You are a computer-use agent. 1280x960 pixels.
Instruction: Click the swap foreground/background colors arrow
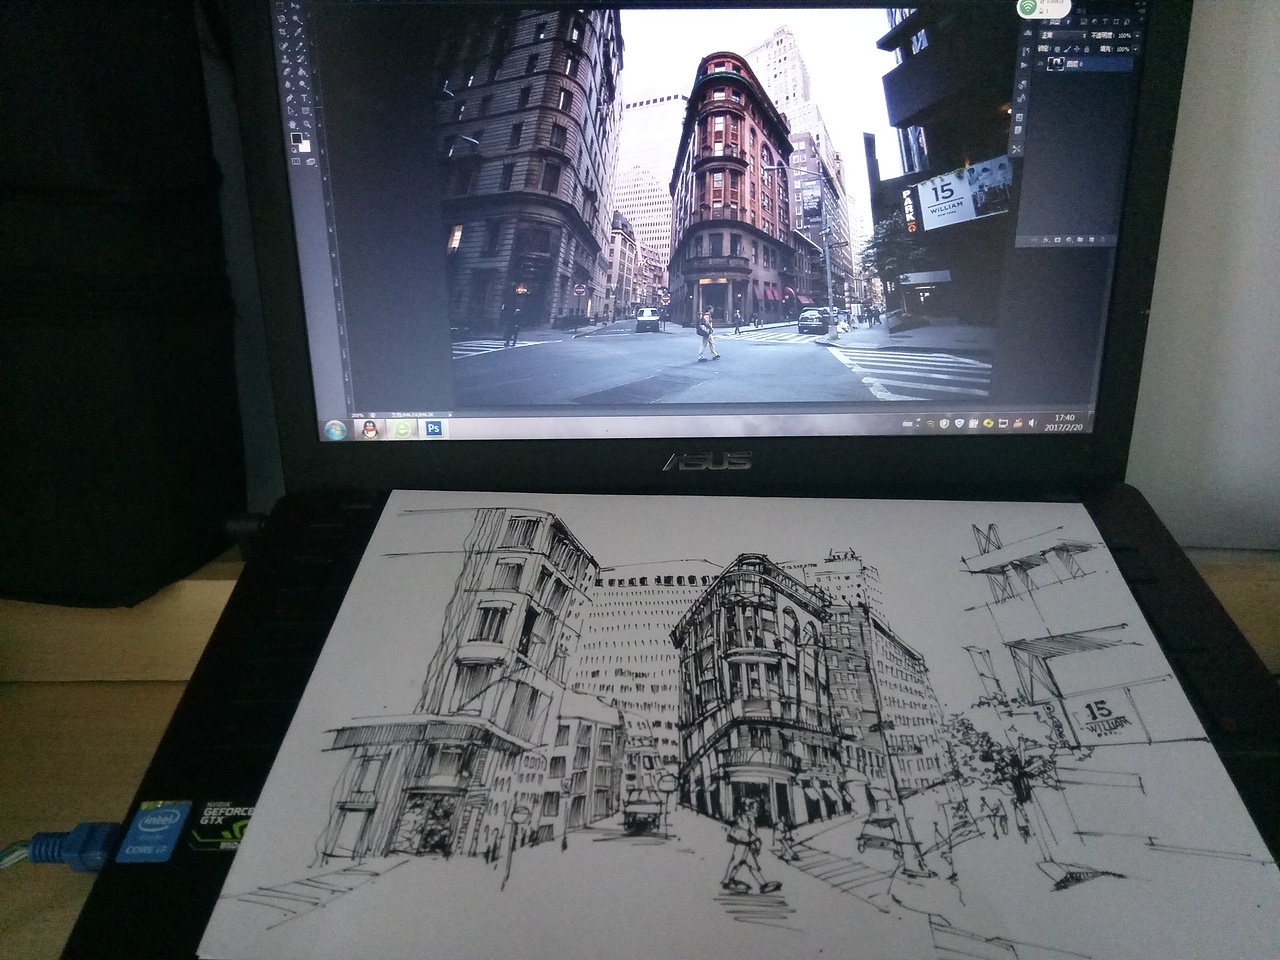[307, 134]
